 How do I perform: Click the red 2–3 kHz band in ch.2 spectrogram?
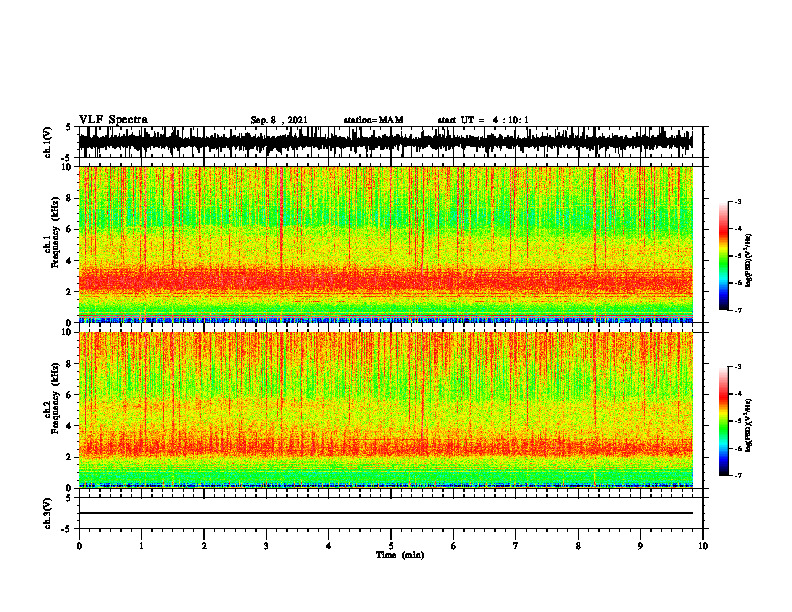385,447
